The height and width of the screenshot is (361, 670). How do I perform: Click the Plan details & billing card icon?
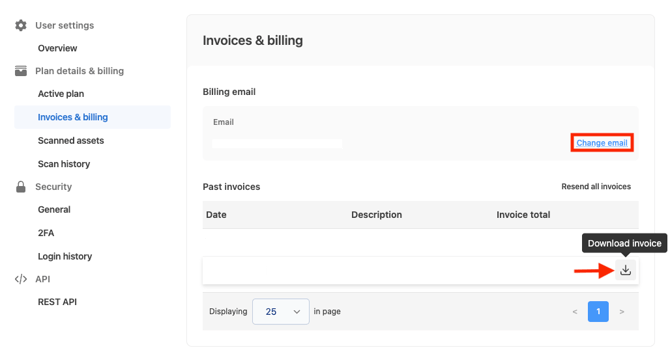pyautogui.click(x=21, y=70)
